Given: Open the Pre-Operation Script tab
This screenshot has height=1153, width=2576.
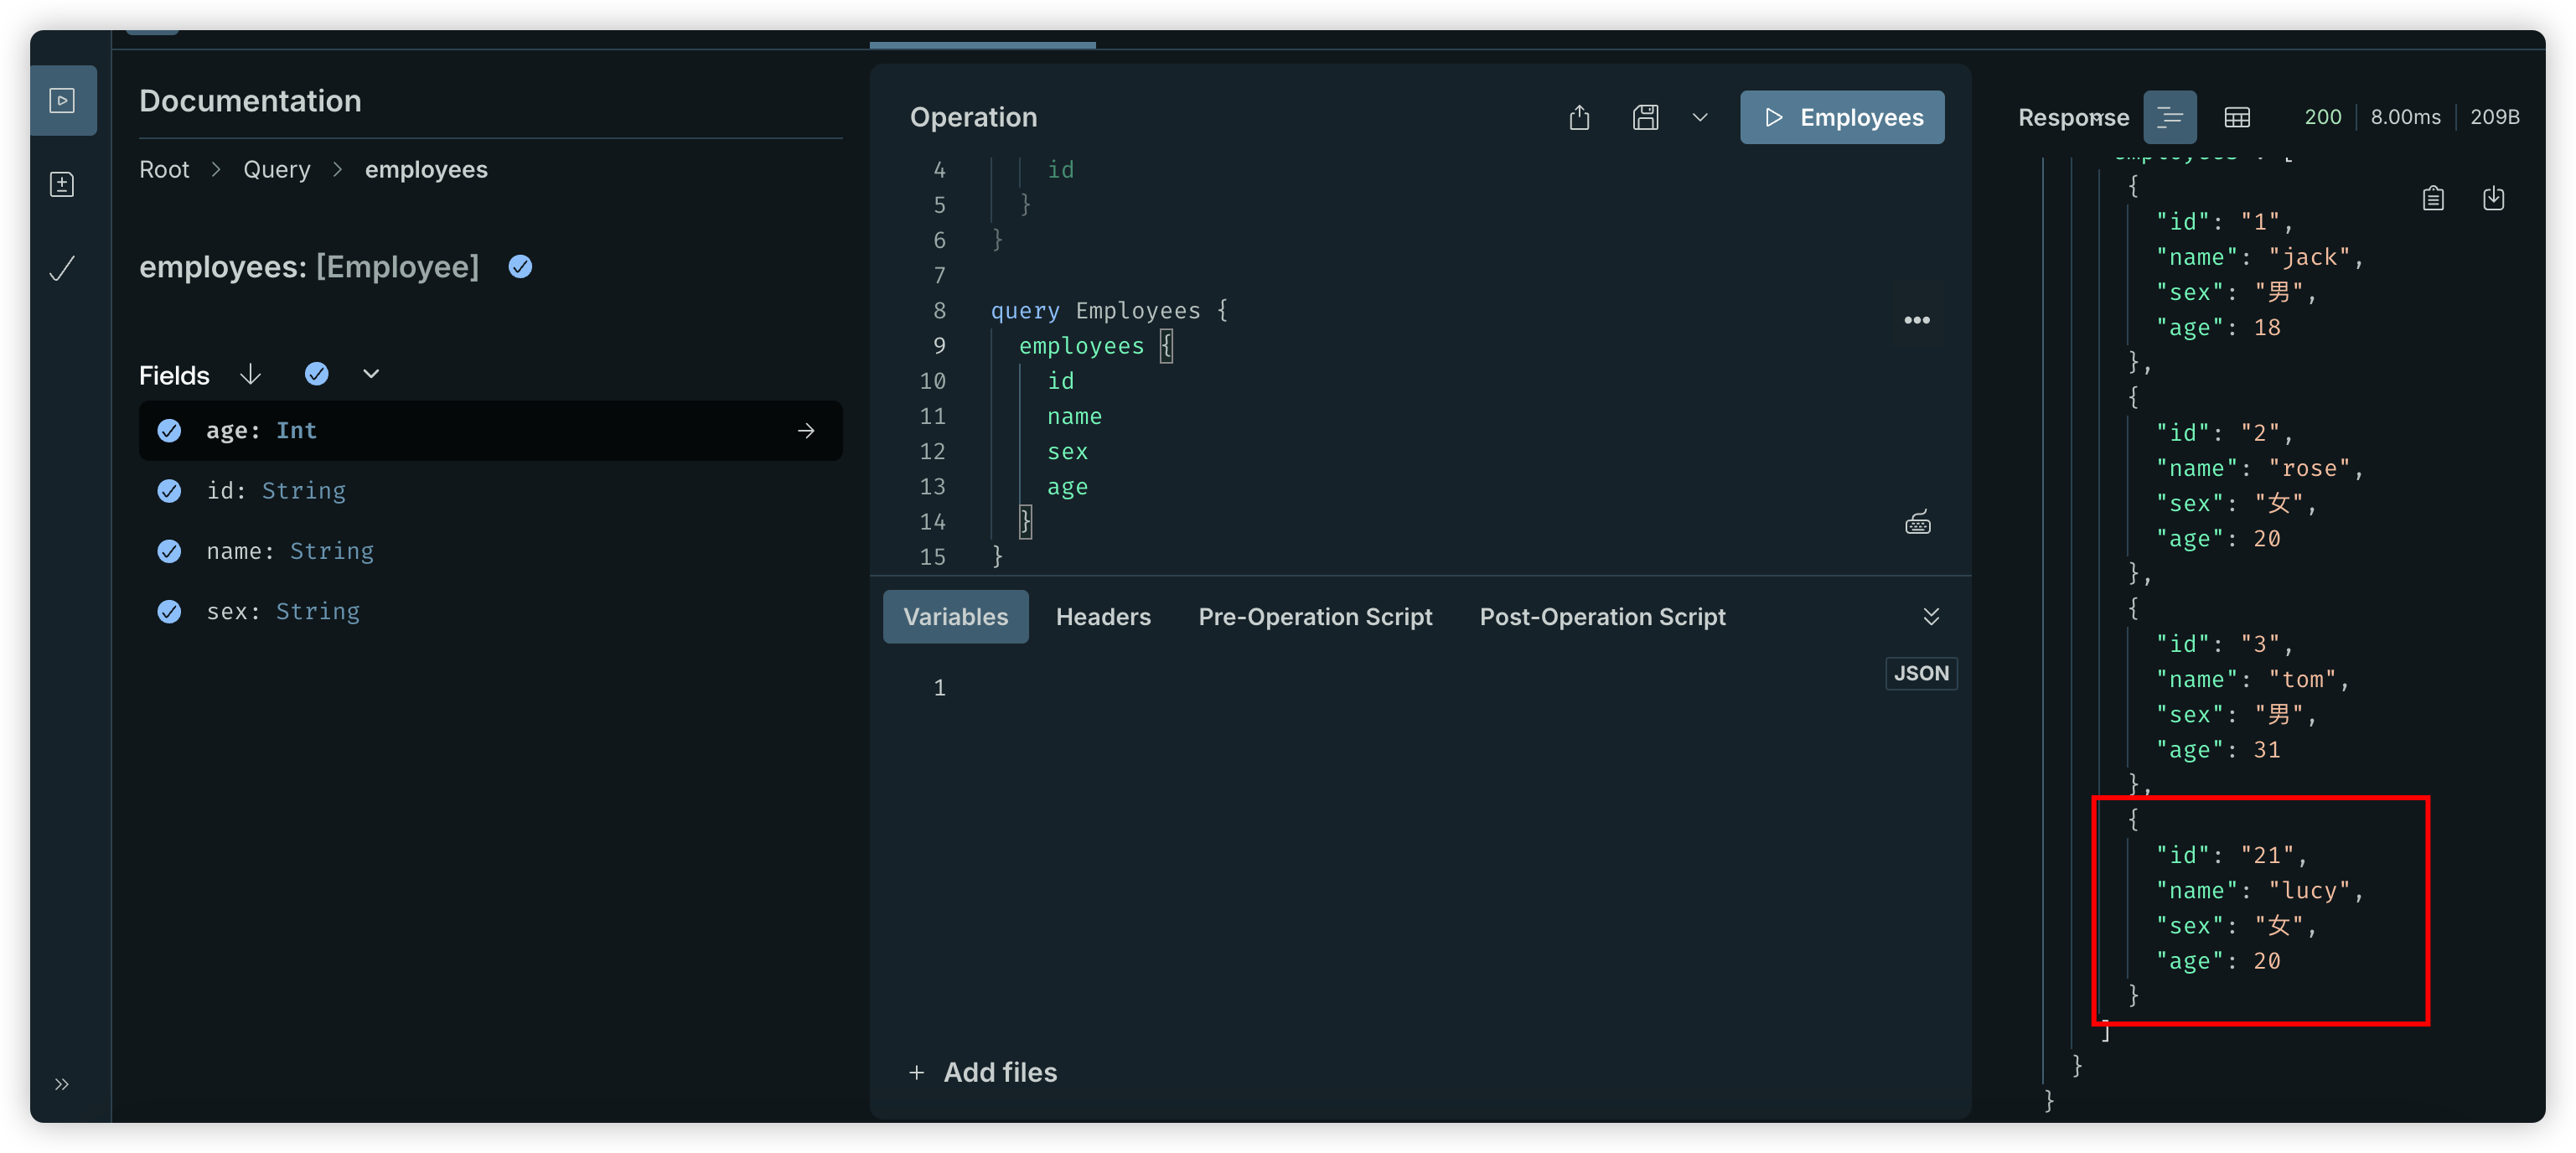Looking at the screenshot, I should pyautogui.click(x=1315, y=617).
